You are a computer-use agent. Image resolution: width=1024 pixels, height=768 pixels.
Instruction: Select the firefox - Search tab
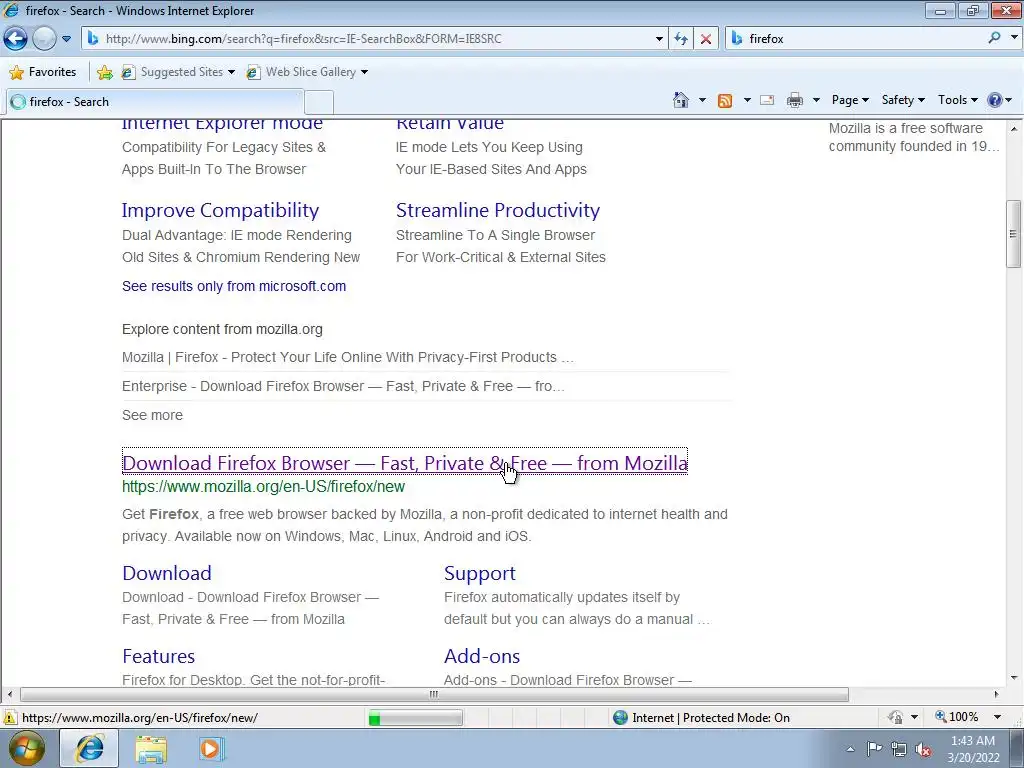click(x=155, y=102)
